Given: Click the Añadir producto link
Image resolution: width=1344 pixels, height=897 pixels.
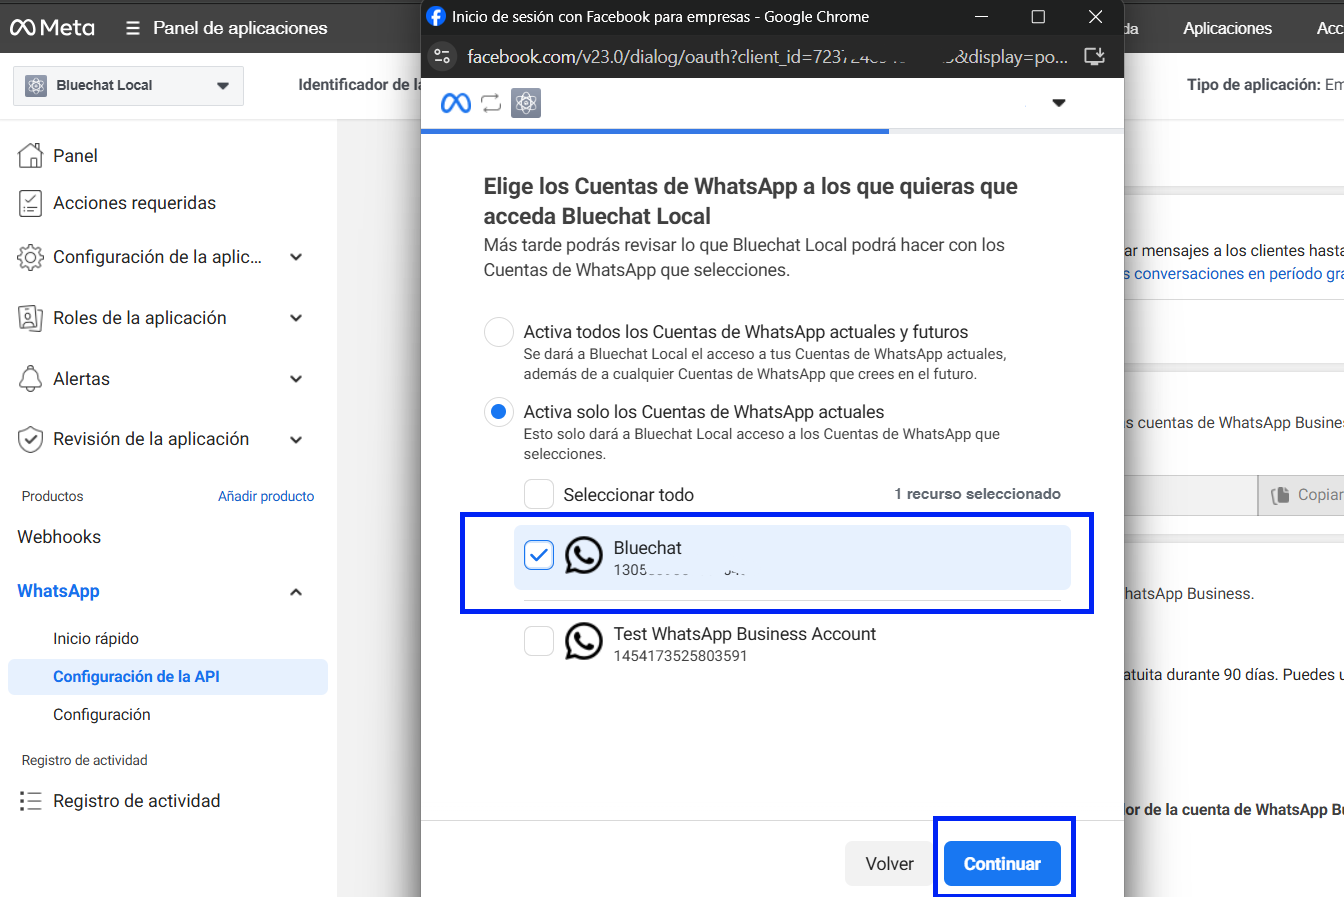Looking at the screenshot, I should [266, 496].
